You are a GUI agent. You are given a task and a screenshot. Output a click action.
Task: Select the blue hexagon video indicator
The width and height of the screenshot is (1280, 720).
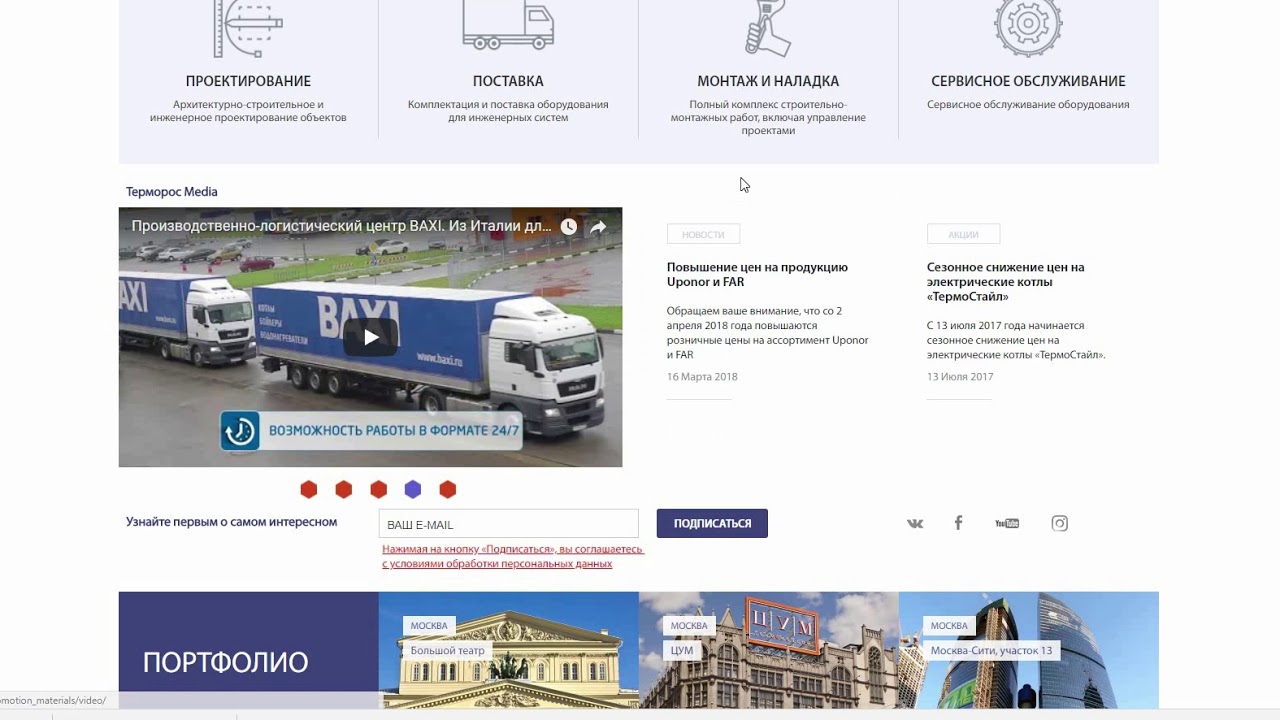tap(413, 489)
